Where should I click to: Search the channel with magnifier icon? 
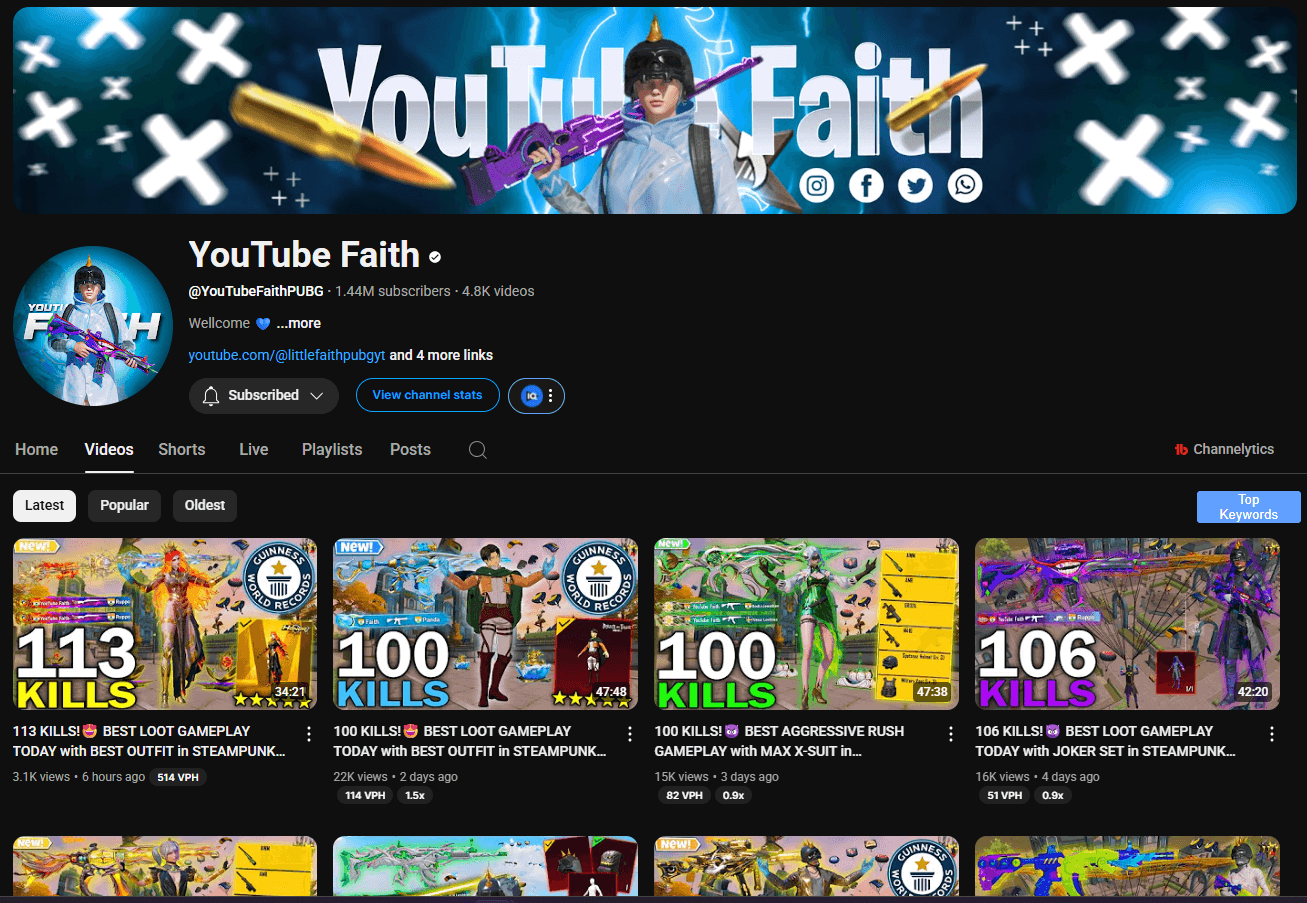point(478,450)
